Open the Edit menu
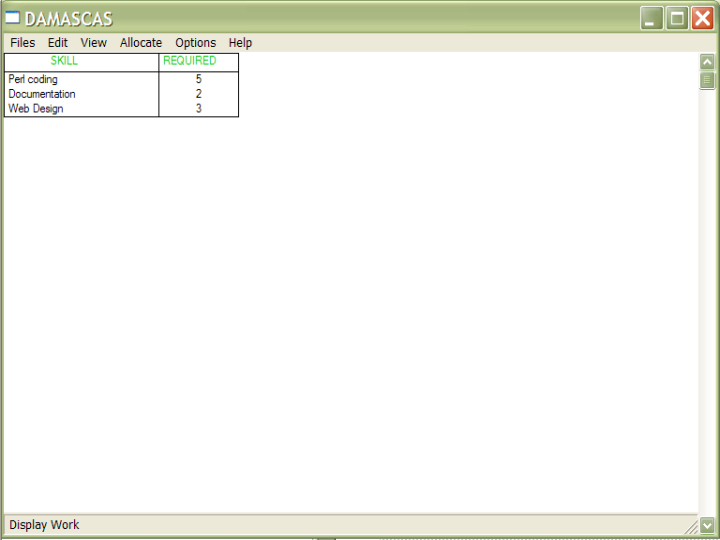Viewport: 720px width, 540px height. pyautogui.click(x=58, y=43)
